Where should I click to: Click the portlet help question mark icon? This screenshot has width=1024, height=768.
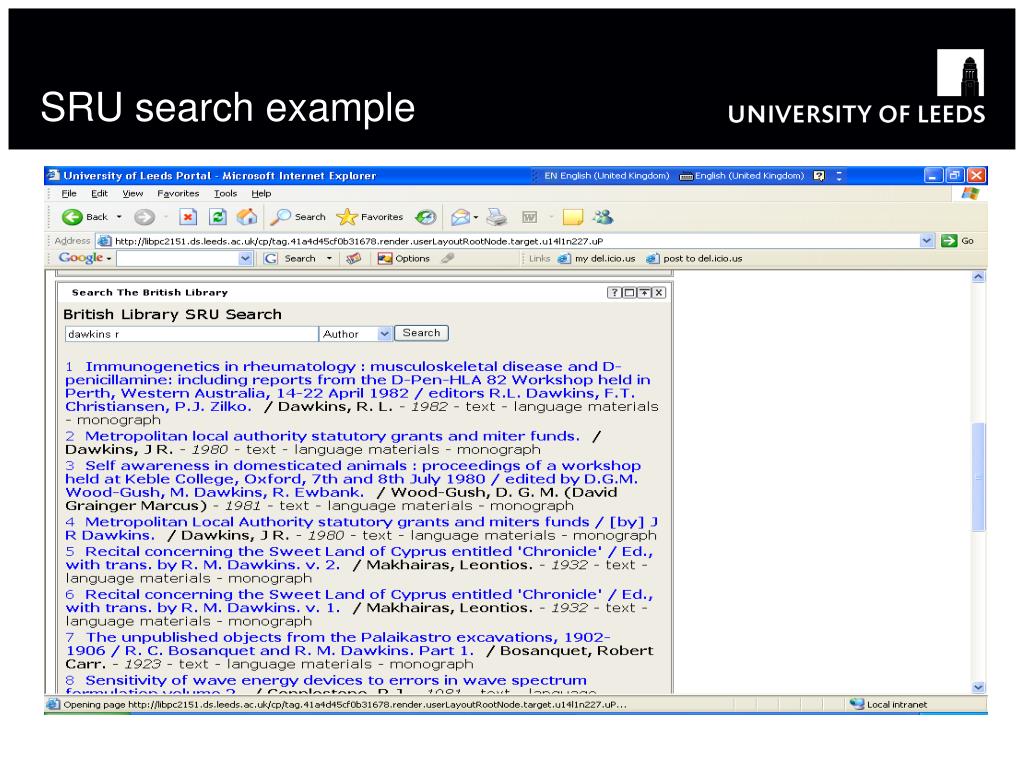[x=614, y=293]
